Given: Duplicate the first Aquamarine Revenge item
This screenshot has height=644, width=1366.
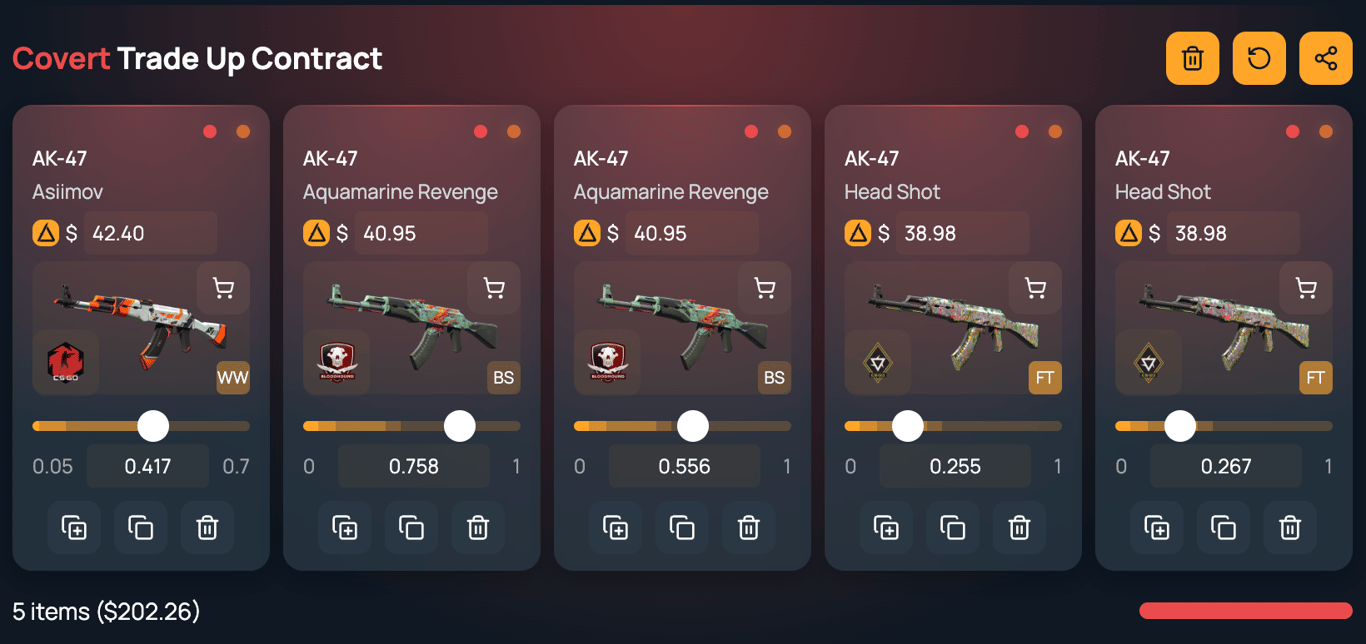Looking at the screenshot, I should [x=345, y=527].
